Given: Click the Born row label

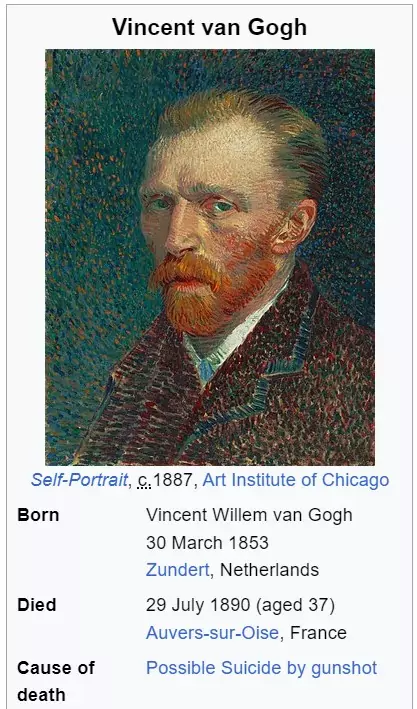Looking at the screenshot, I should [38, 515].
